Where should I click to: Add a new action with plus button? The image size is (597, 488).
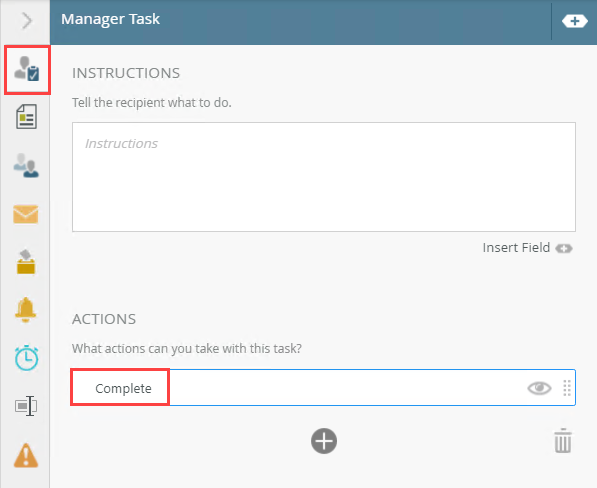tap(324, 441)
